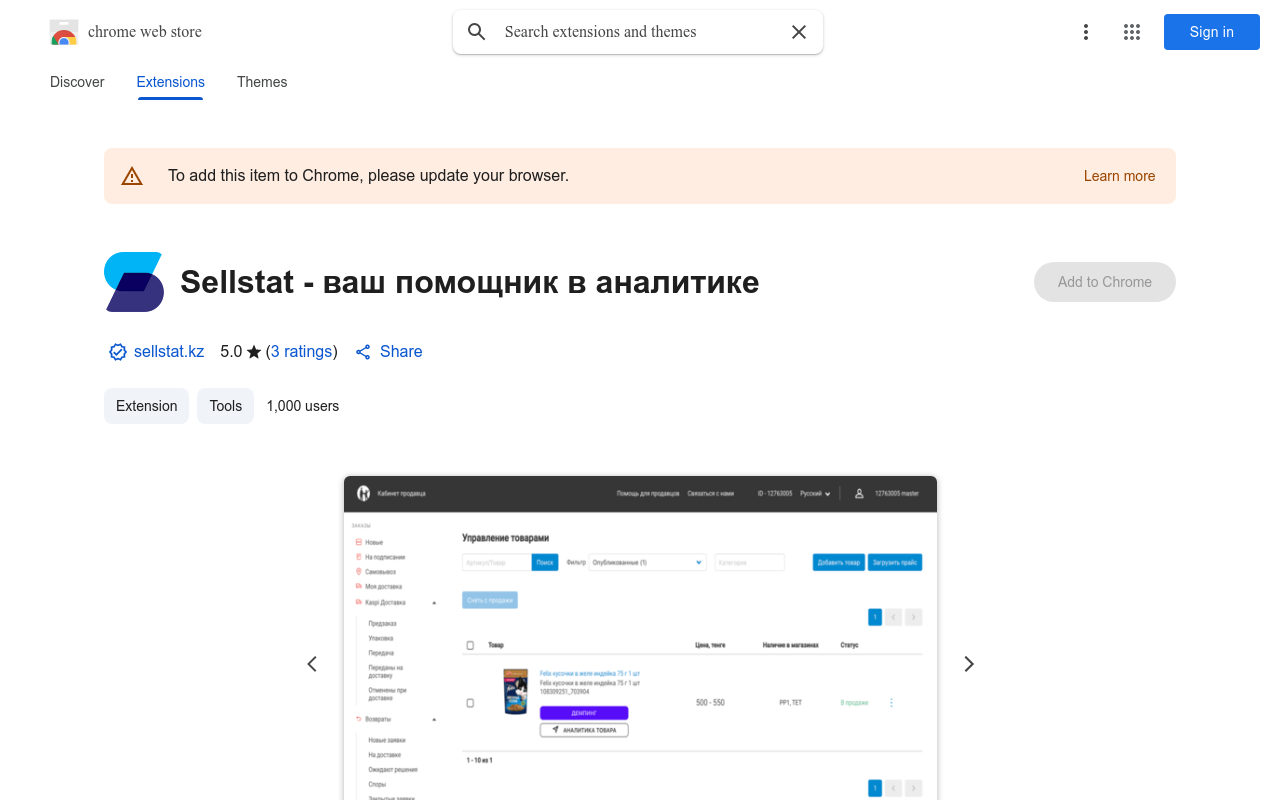The width and height of the screenshot is (1280, 800).
Task: Focus the Search extensions and themes field
Action: [x=640, y=32]
